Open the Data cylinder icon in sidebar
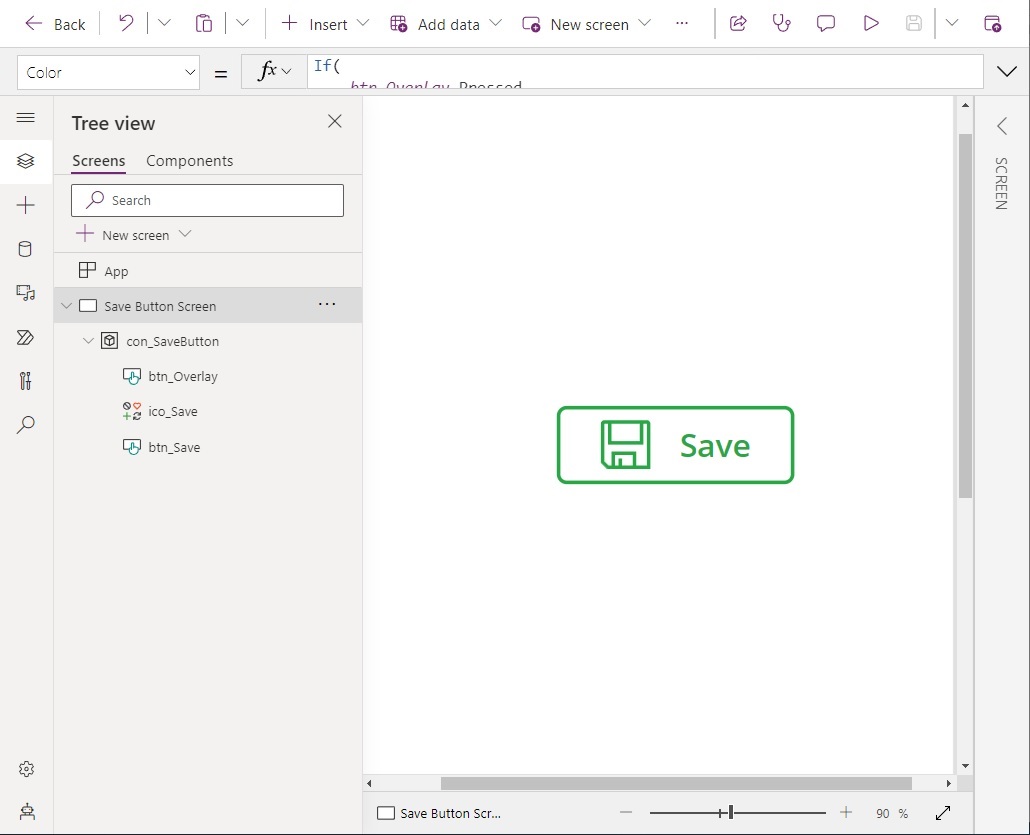The height and width of the screenshot is (835, 1030). (x=25, y=249)
